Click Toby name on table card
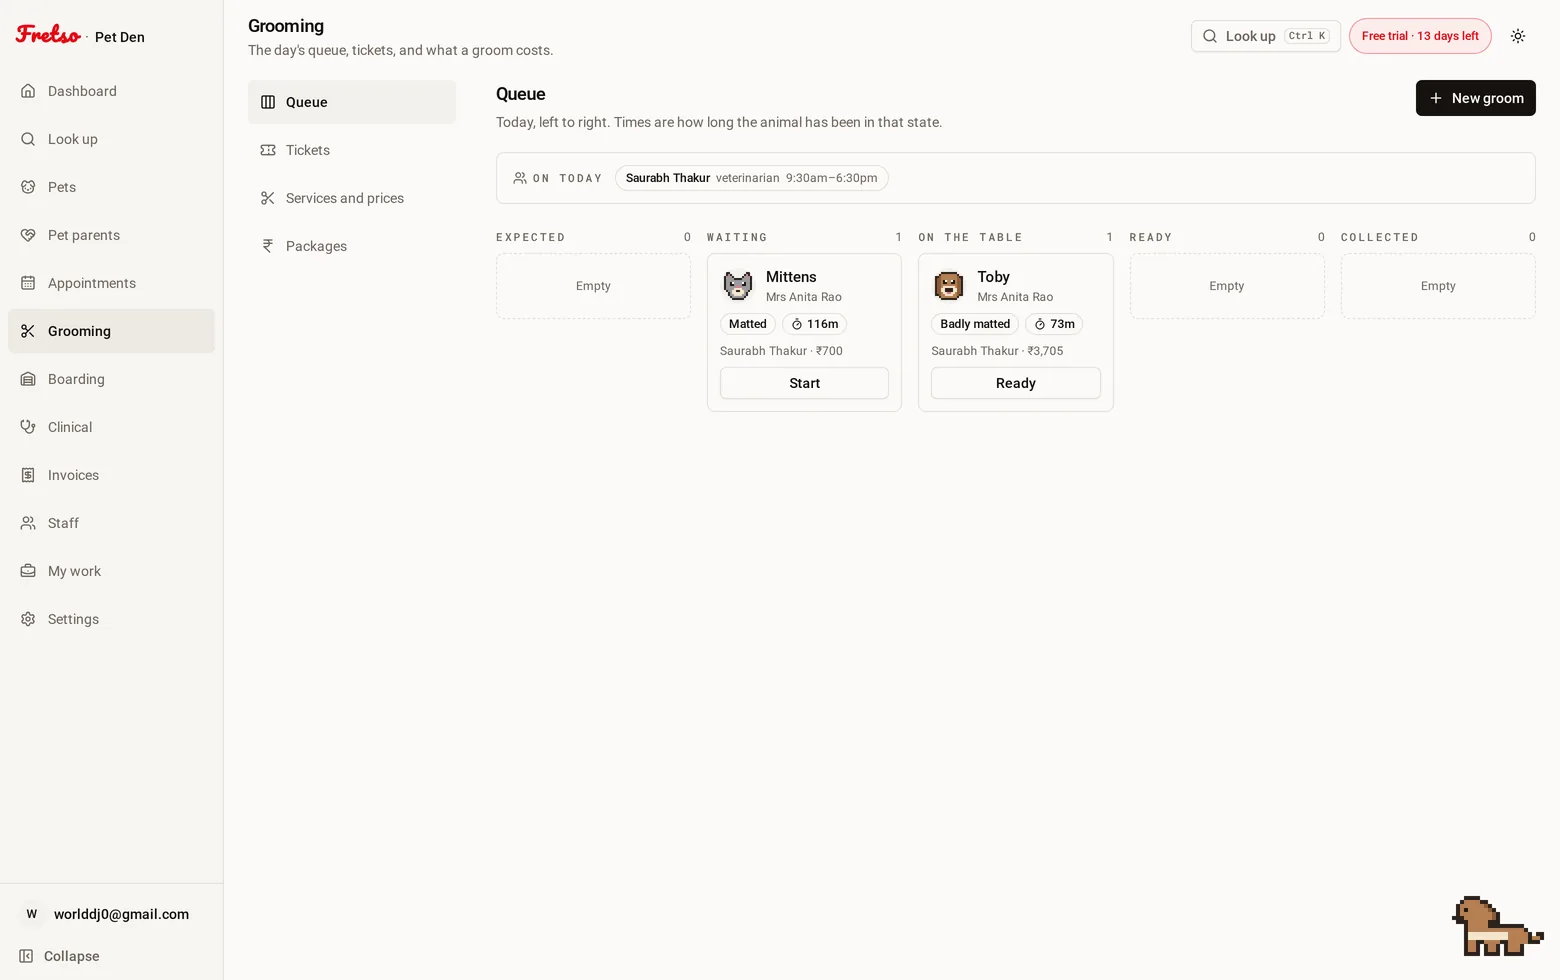Image resolution: width=1560 pixels, height=980 pixels. pyautogui.click(x=994, y=277)
